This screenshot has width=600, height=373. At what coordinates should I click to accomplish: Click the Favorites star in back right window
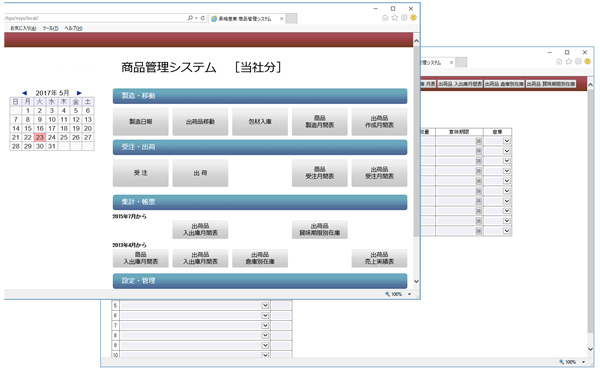569,62
